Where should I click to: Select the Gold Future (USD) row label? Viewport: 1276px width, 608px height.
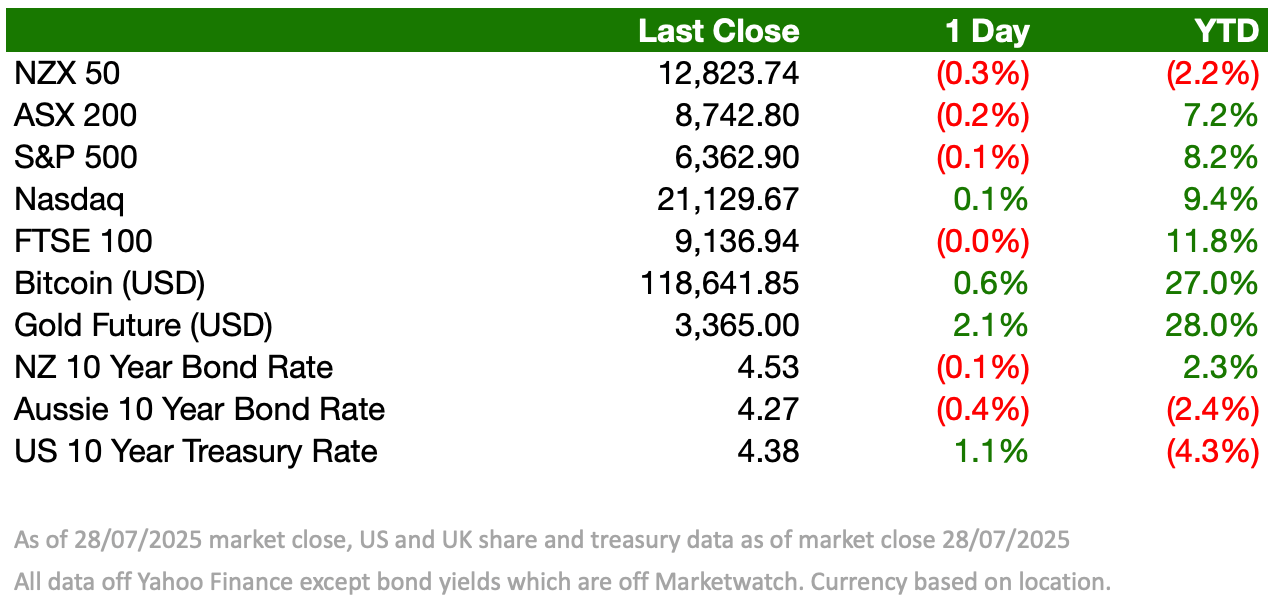(x=144, y=325)
